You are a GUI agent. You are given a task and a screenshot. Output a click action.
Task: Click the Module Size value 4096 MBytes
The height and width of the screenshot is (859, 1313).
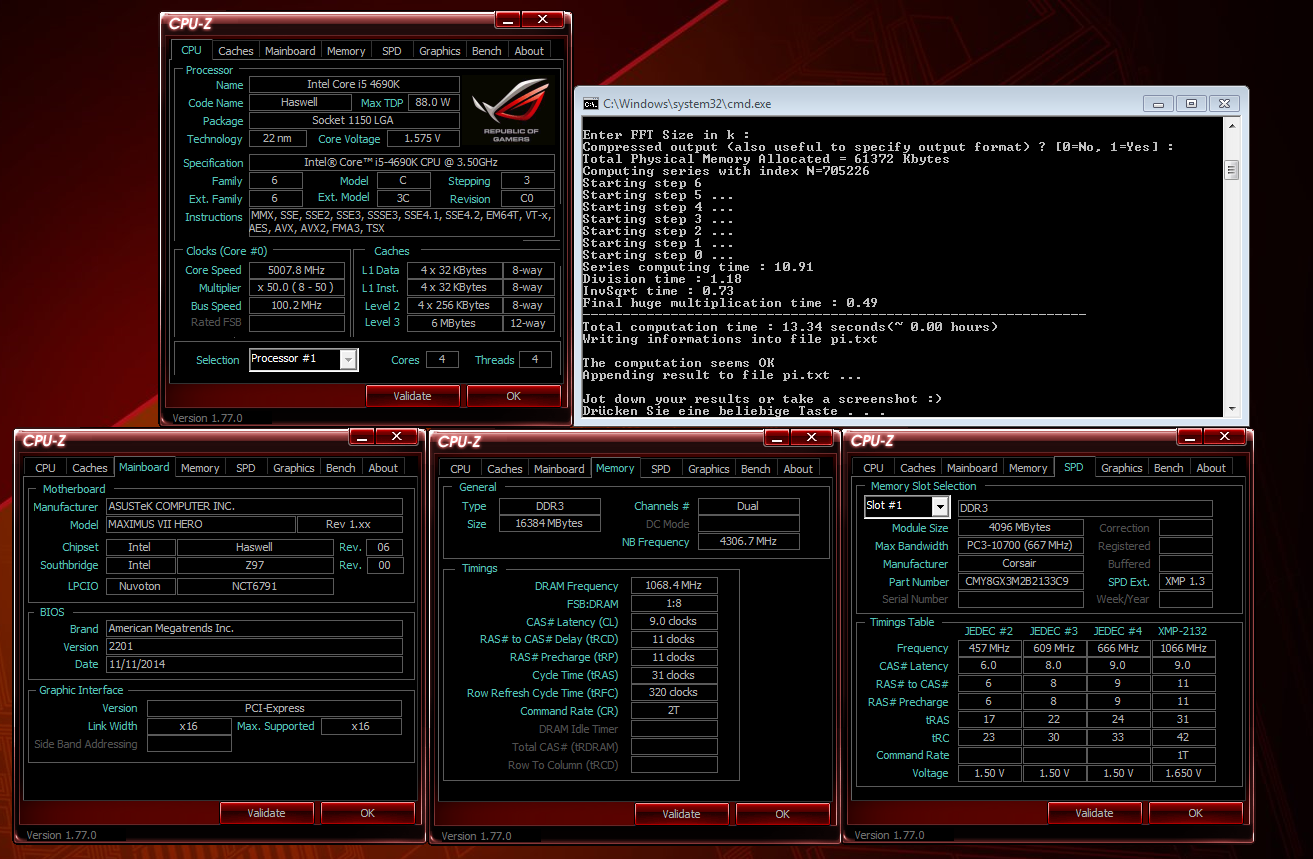point(1020,528)
